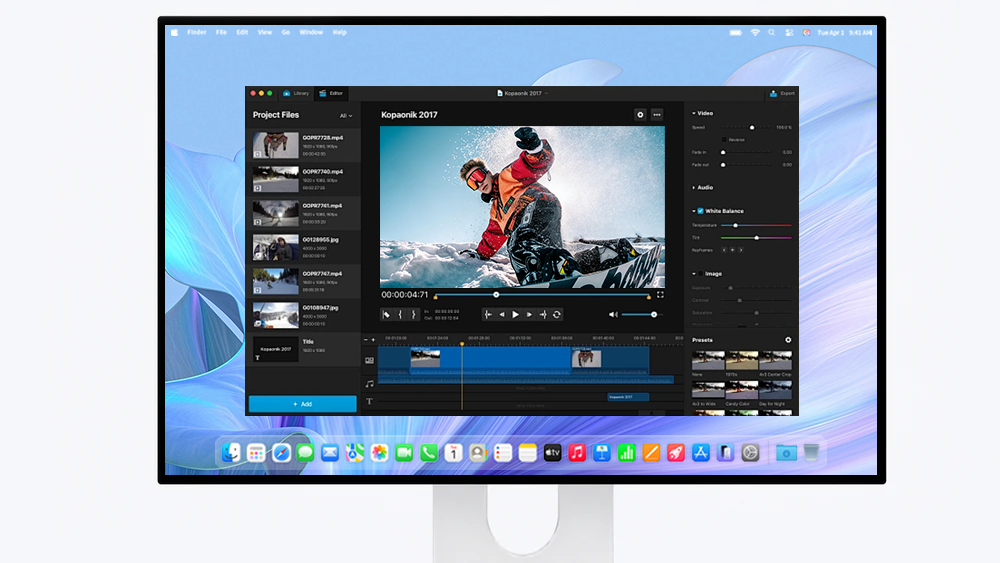Click the Export button
Image resolution: width=1000 pixels, height=563 pixels.
pos(783,93)
